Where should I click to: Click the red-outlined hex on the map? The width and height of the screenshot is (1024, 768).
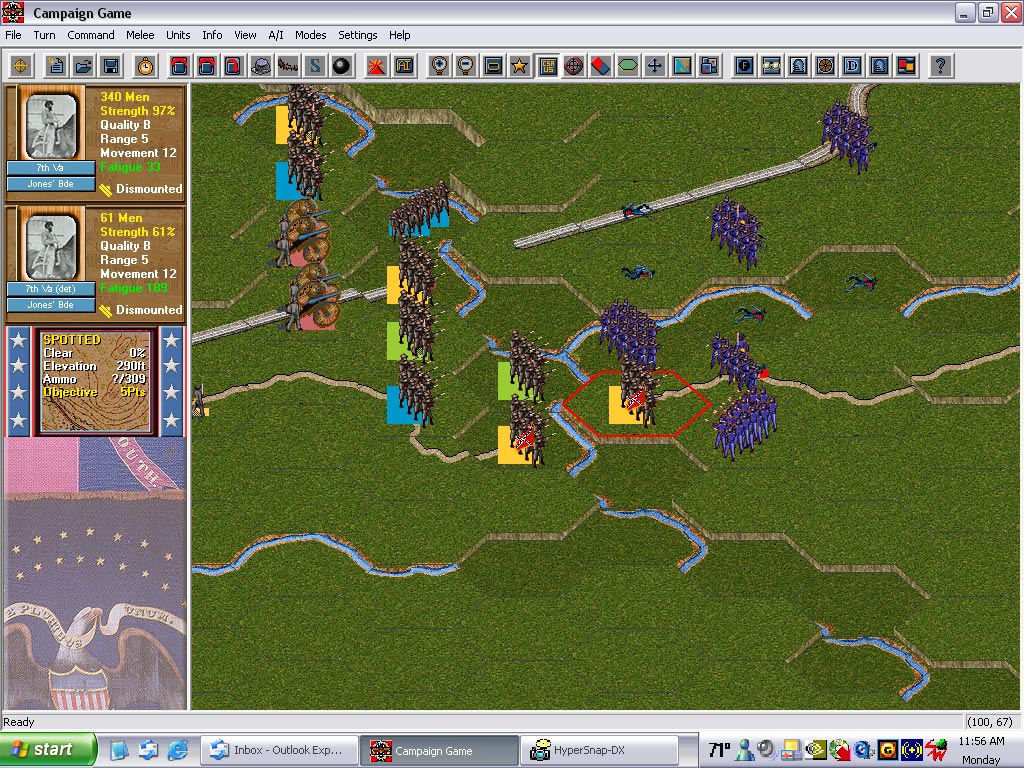pos(636,403)
